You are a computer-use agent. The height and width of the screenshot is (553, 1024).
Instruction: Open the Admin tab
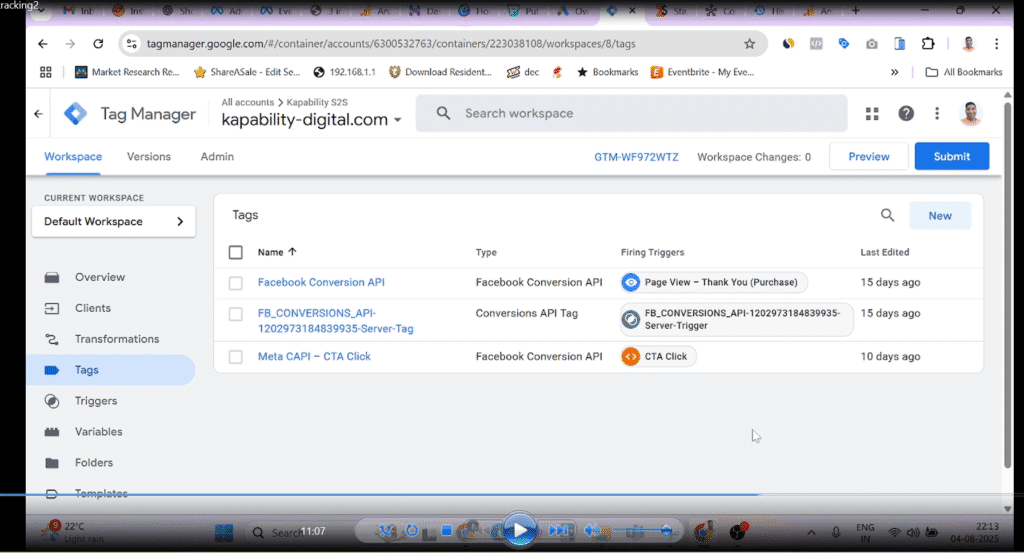[x=217, y=157]
